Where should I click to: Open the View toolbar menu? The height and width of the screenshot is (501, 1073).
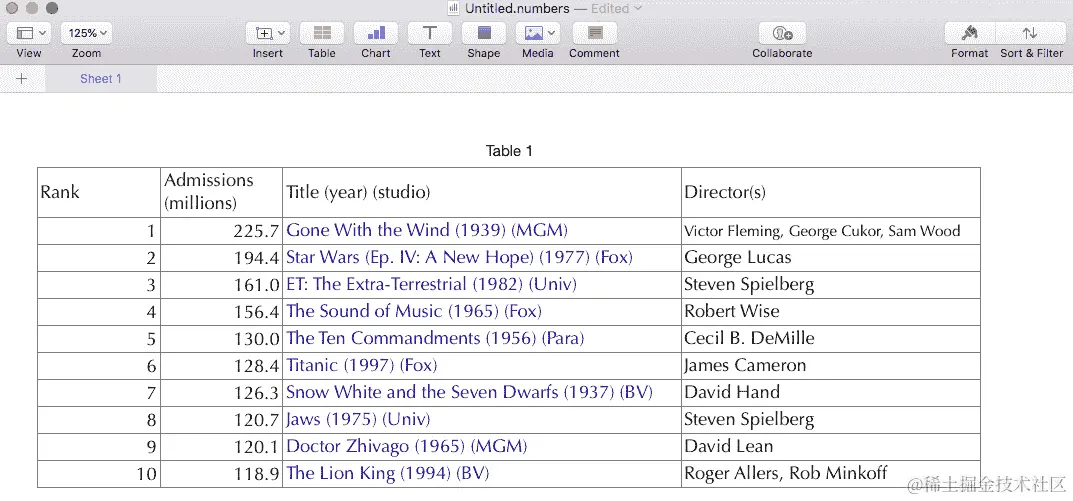tap(31, 33)
